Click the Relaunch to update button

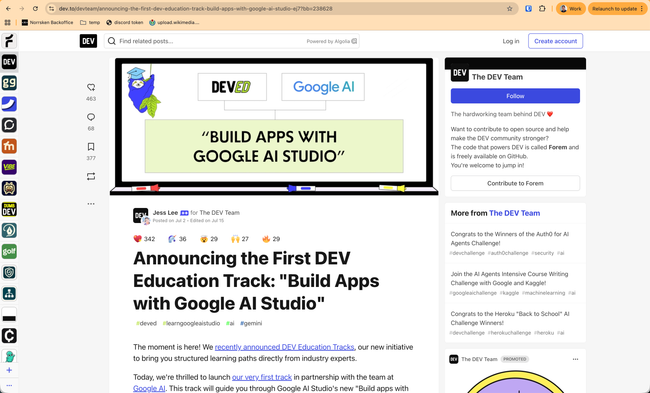617,8
